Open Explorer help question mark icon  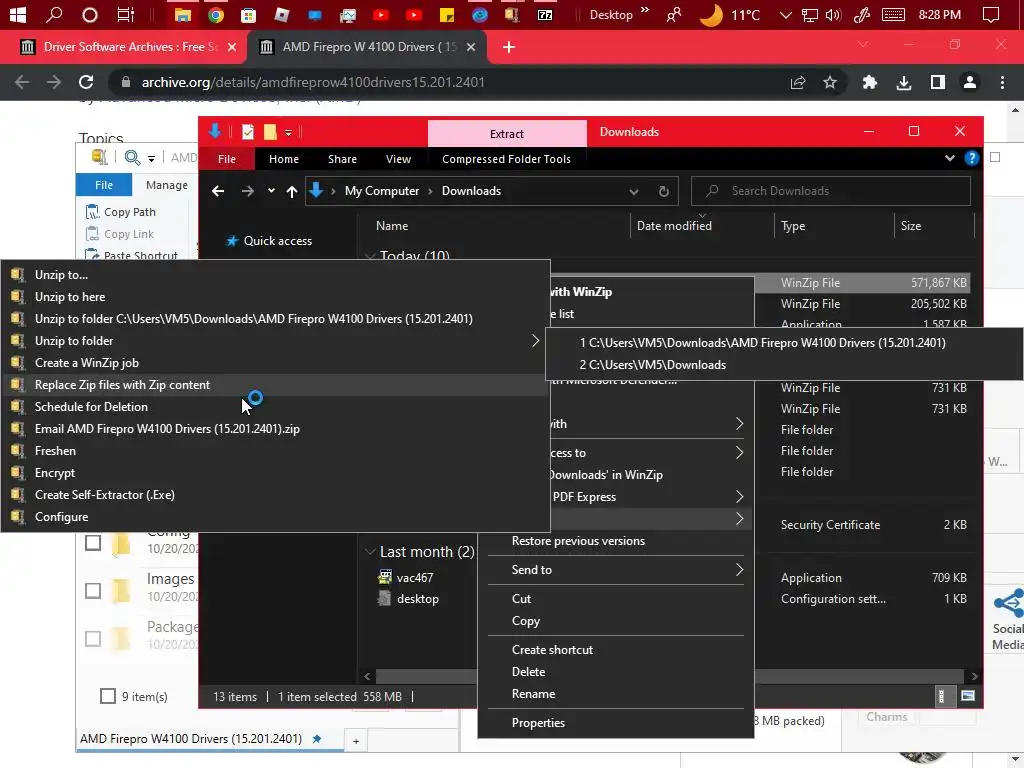coord(971,158)
